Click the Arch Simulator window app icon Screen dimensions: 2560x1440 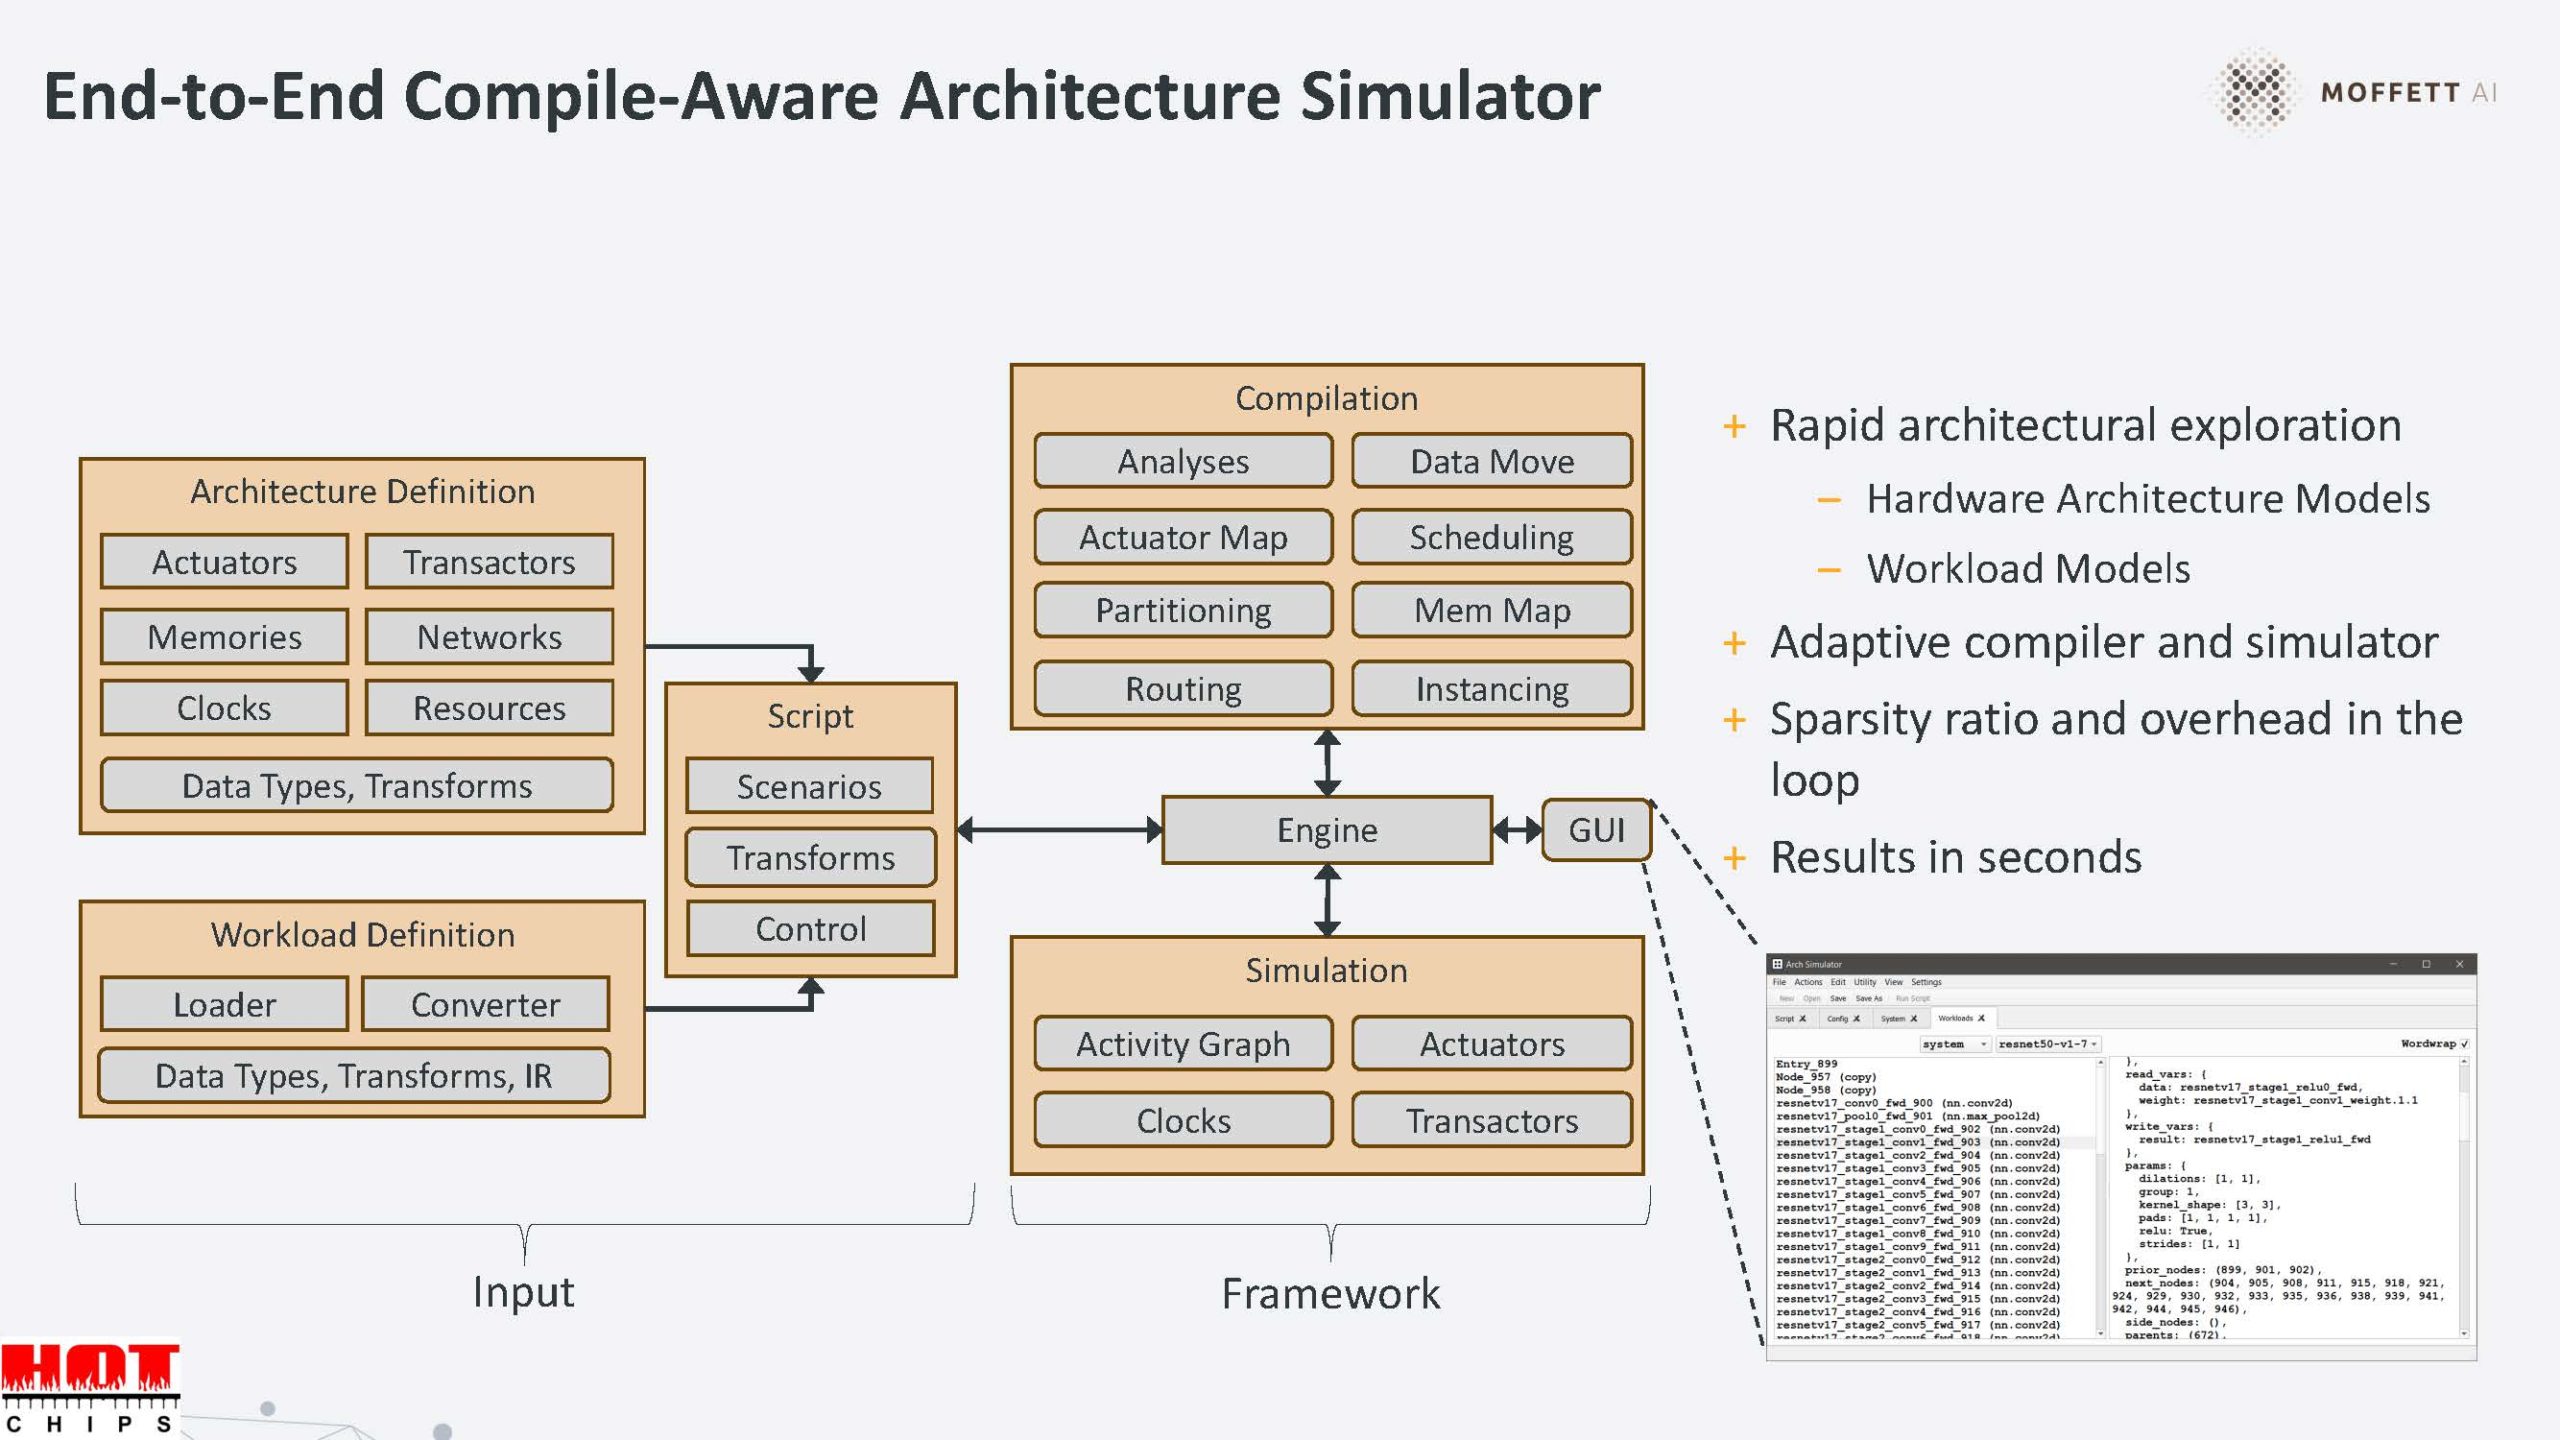pyautogui.click(x=1777, y=964)
